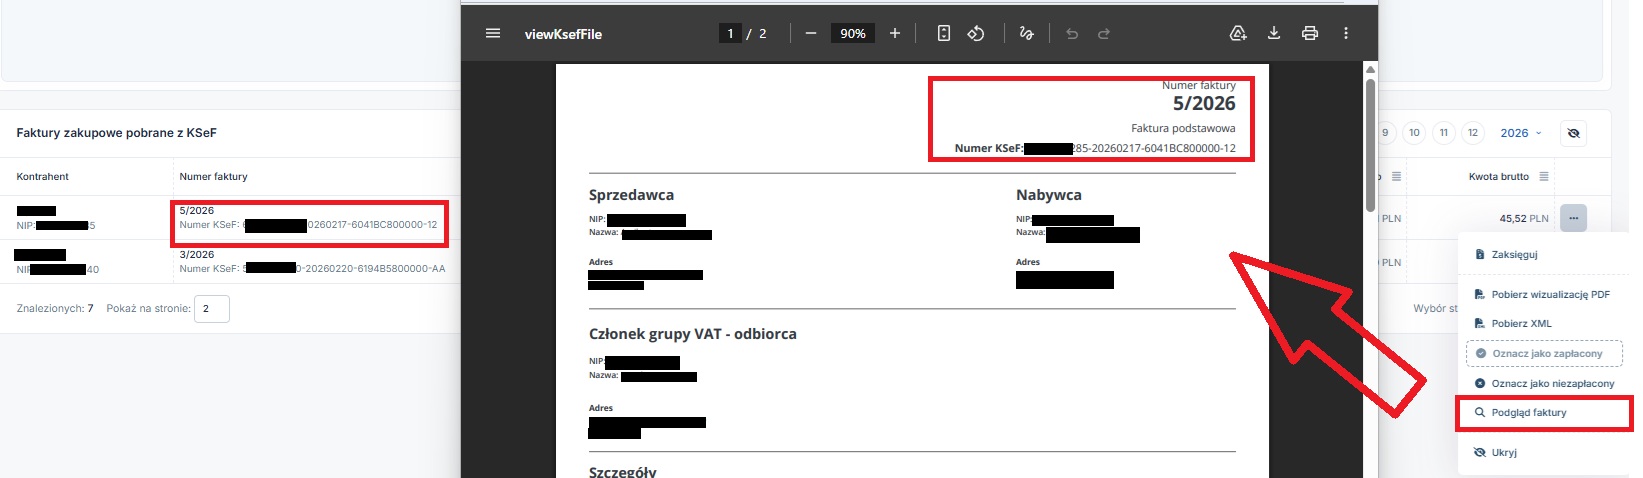Rotate the PDF document counterclockwise
This screenshot has width=1643, height=478.
pyautogui.click(x=976, y=33)
